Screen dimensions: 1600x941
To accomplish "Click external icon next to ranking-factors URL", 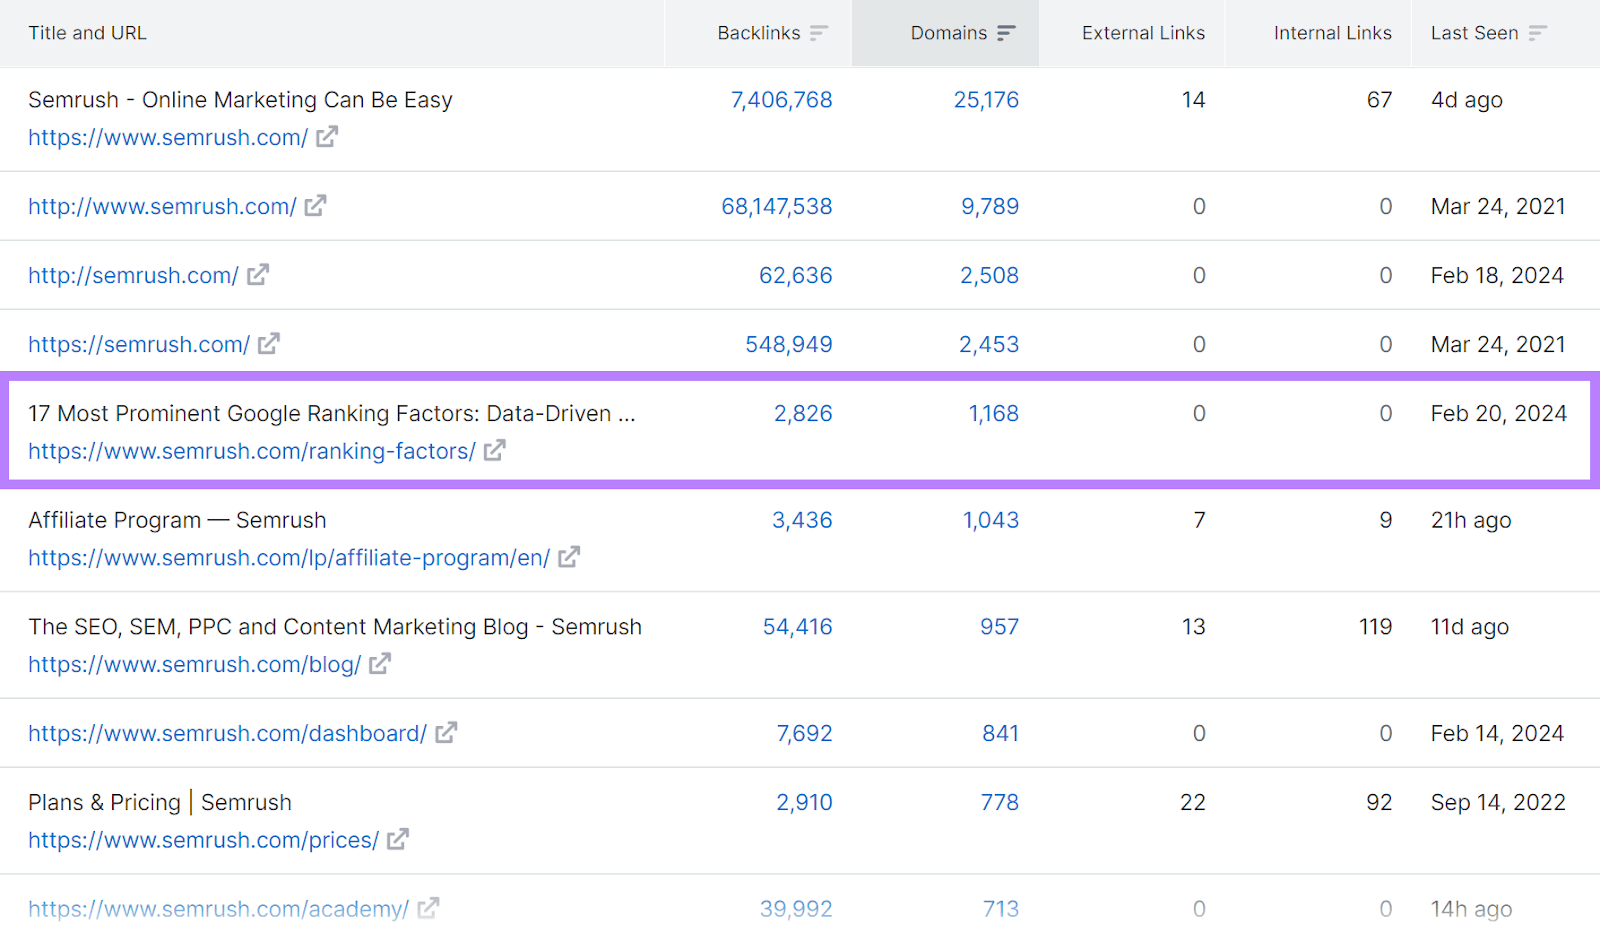I will (x=495, y=451).
